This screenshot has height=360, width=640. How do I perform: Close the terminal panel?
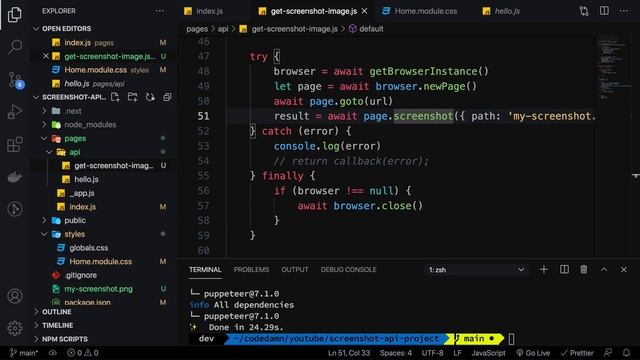click(x=624, y=269)
